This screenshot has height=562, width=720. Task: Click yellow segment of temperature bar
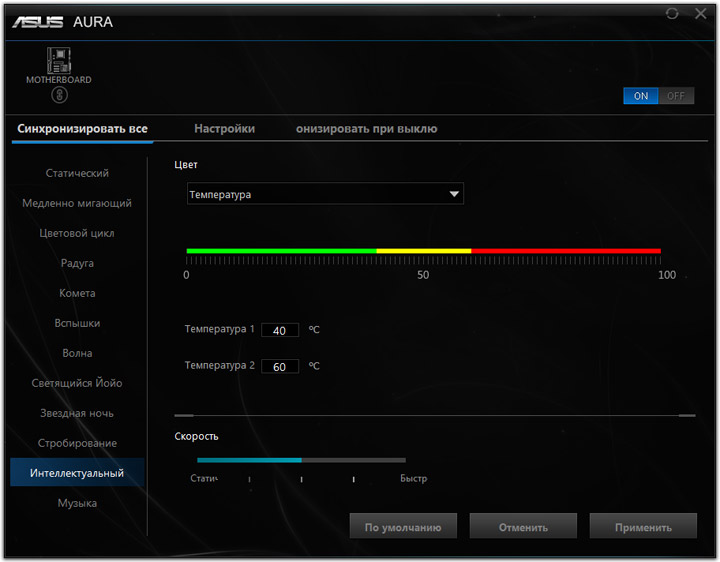[x=424, y=251]
